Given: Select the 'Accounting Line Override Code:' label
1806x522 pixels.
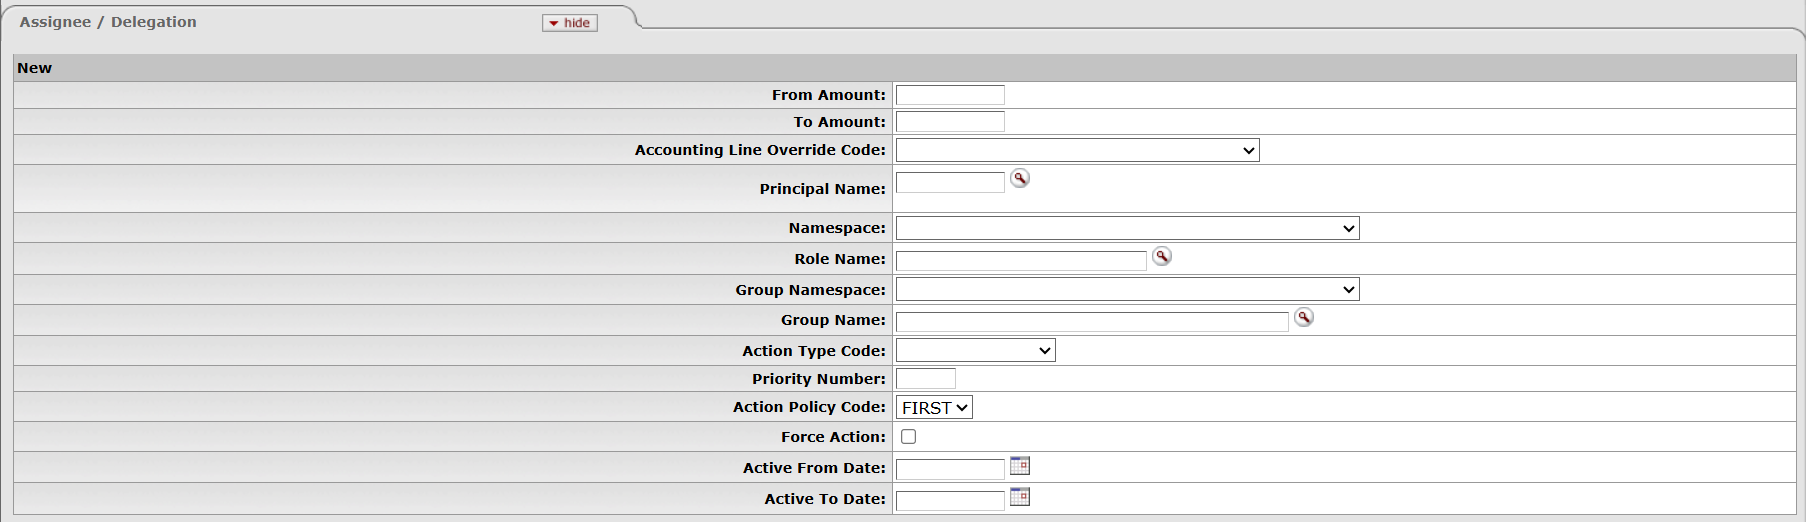Looking at the screenshot, I should coord(760,150).
